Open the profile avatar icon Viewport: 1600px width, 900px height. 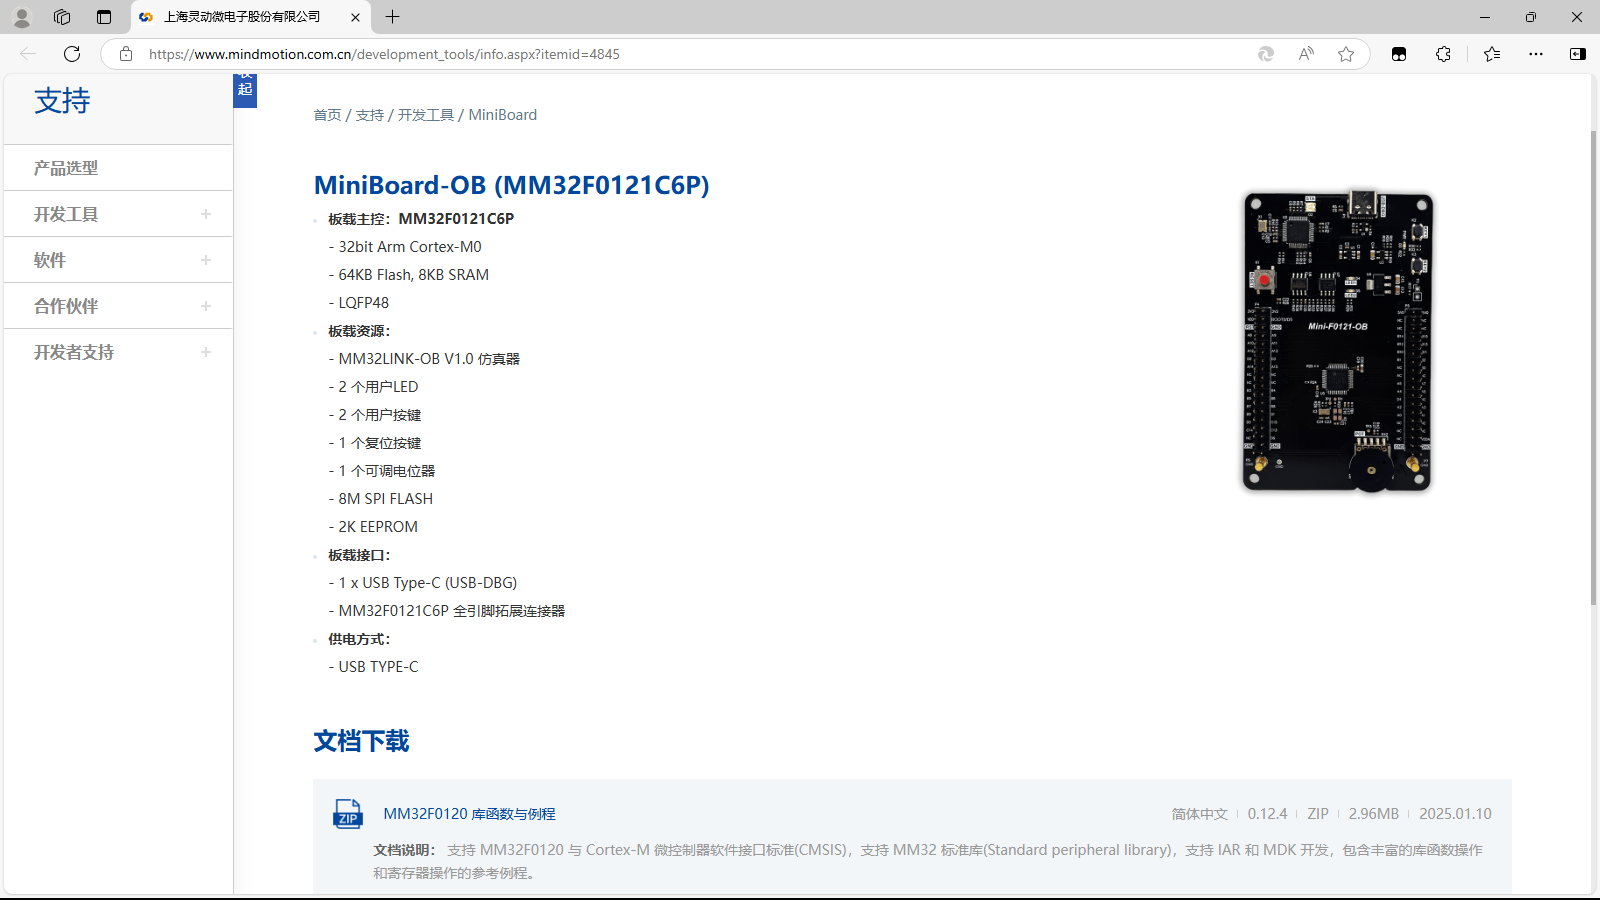coord(21,17)
